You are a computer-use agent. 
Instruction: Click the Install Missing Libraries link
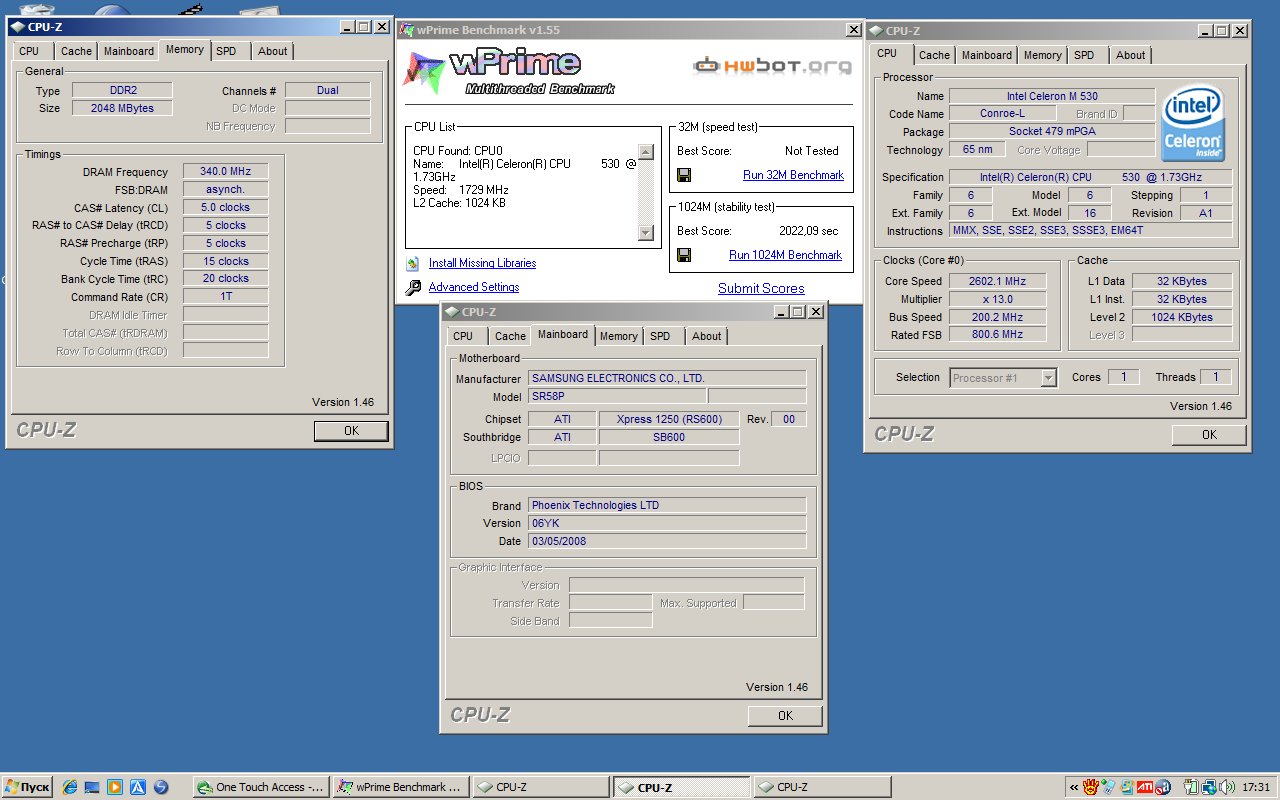point(482,263)
